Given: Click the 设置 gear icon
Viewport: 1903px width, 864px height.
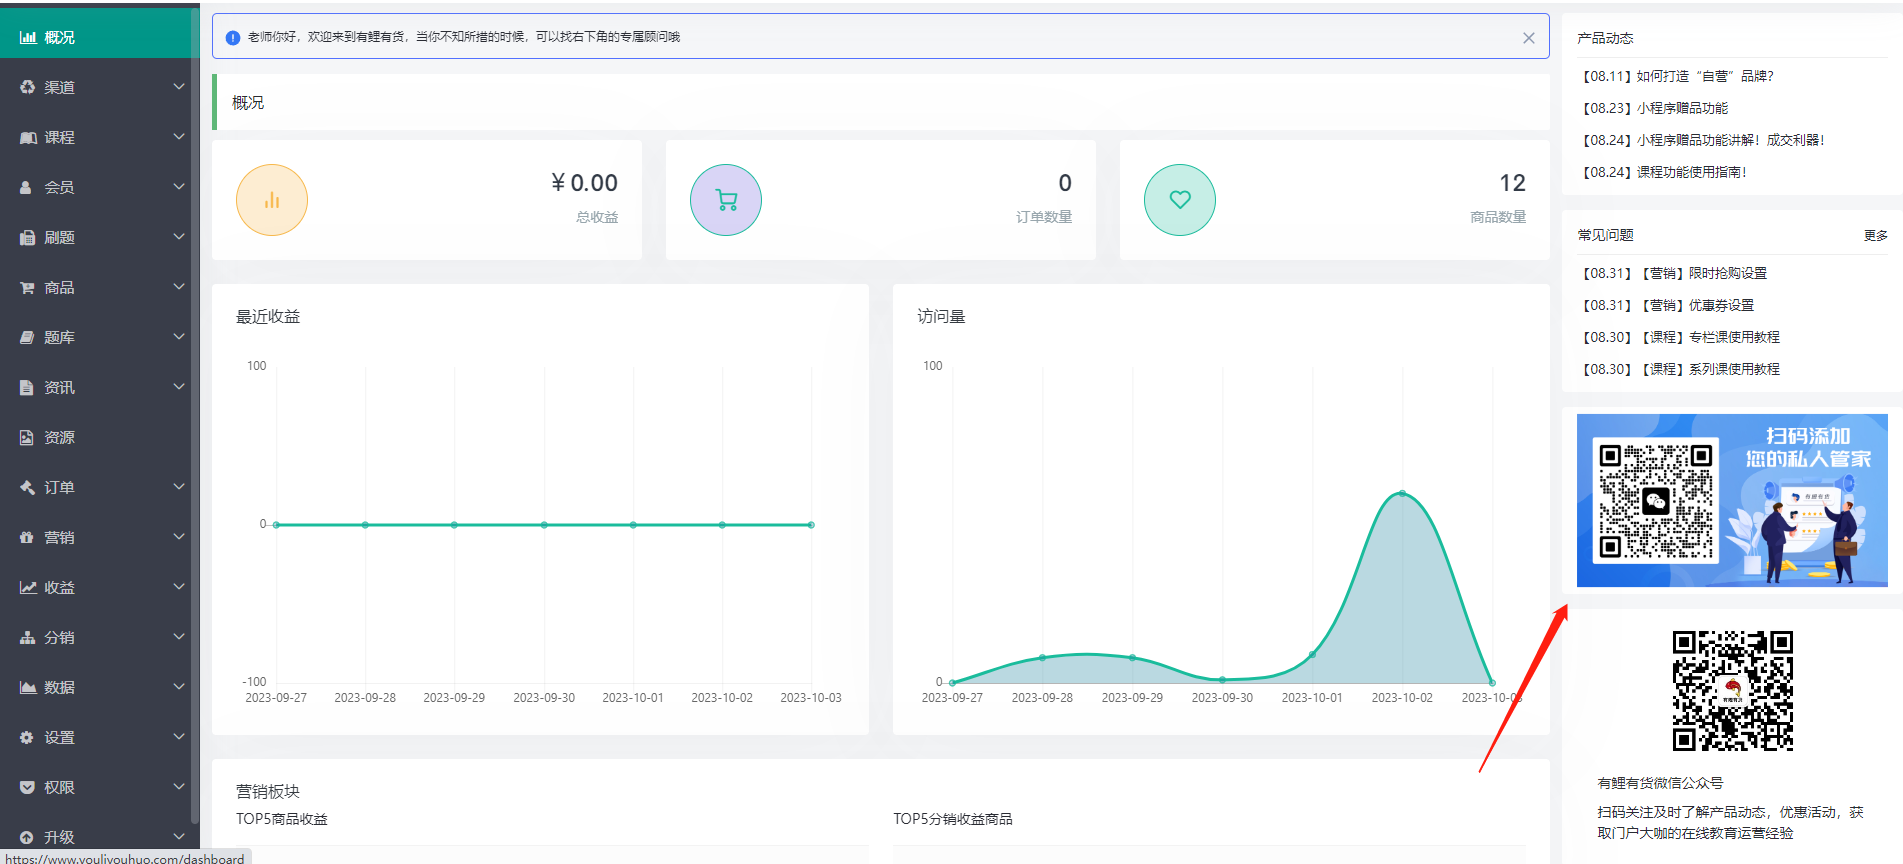Looking at the screenshot, I should coord(27,737).
